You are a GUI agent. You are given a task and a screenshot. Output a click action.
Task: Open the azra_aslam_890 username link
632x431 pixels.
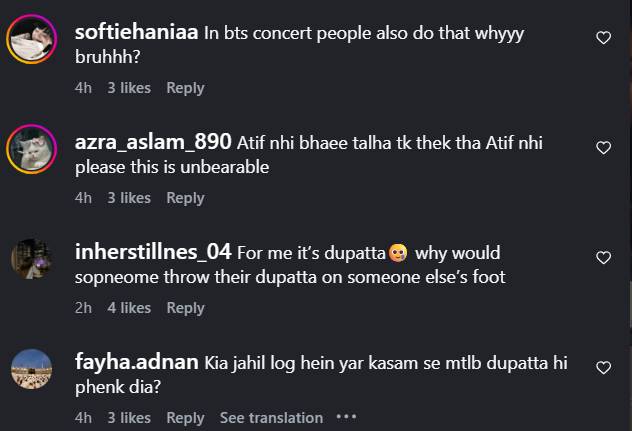[153, 142]
